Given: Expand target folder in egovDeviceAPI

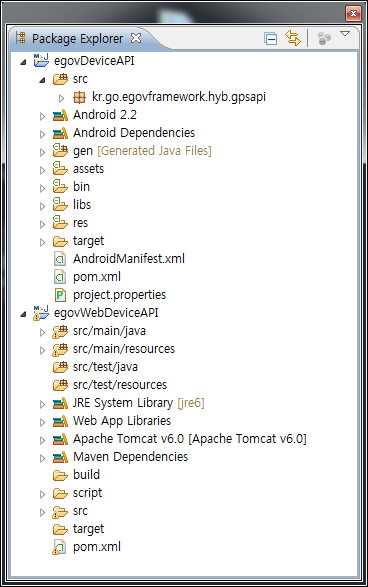Looking at the screenshot, I should (42, 242).
